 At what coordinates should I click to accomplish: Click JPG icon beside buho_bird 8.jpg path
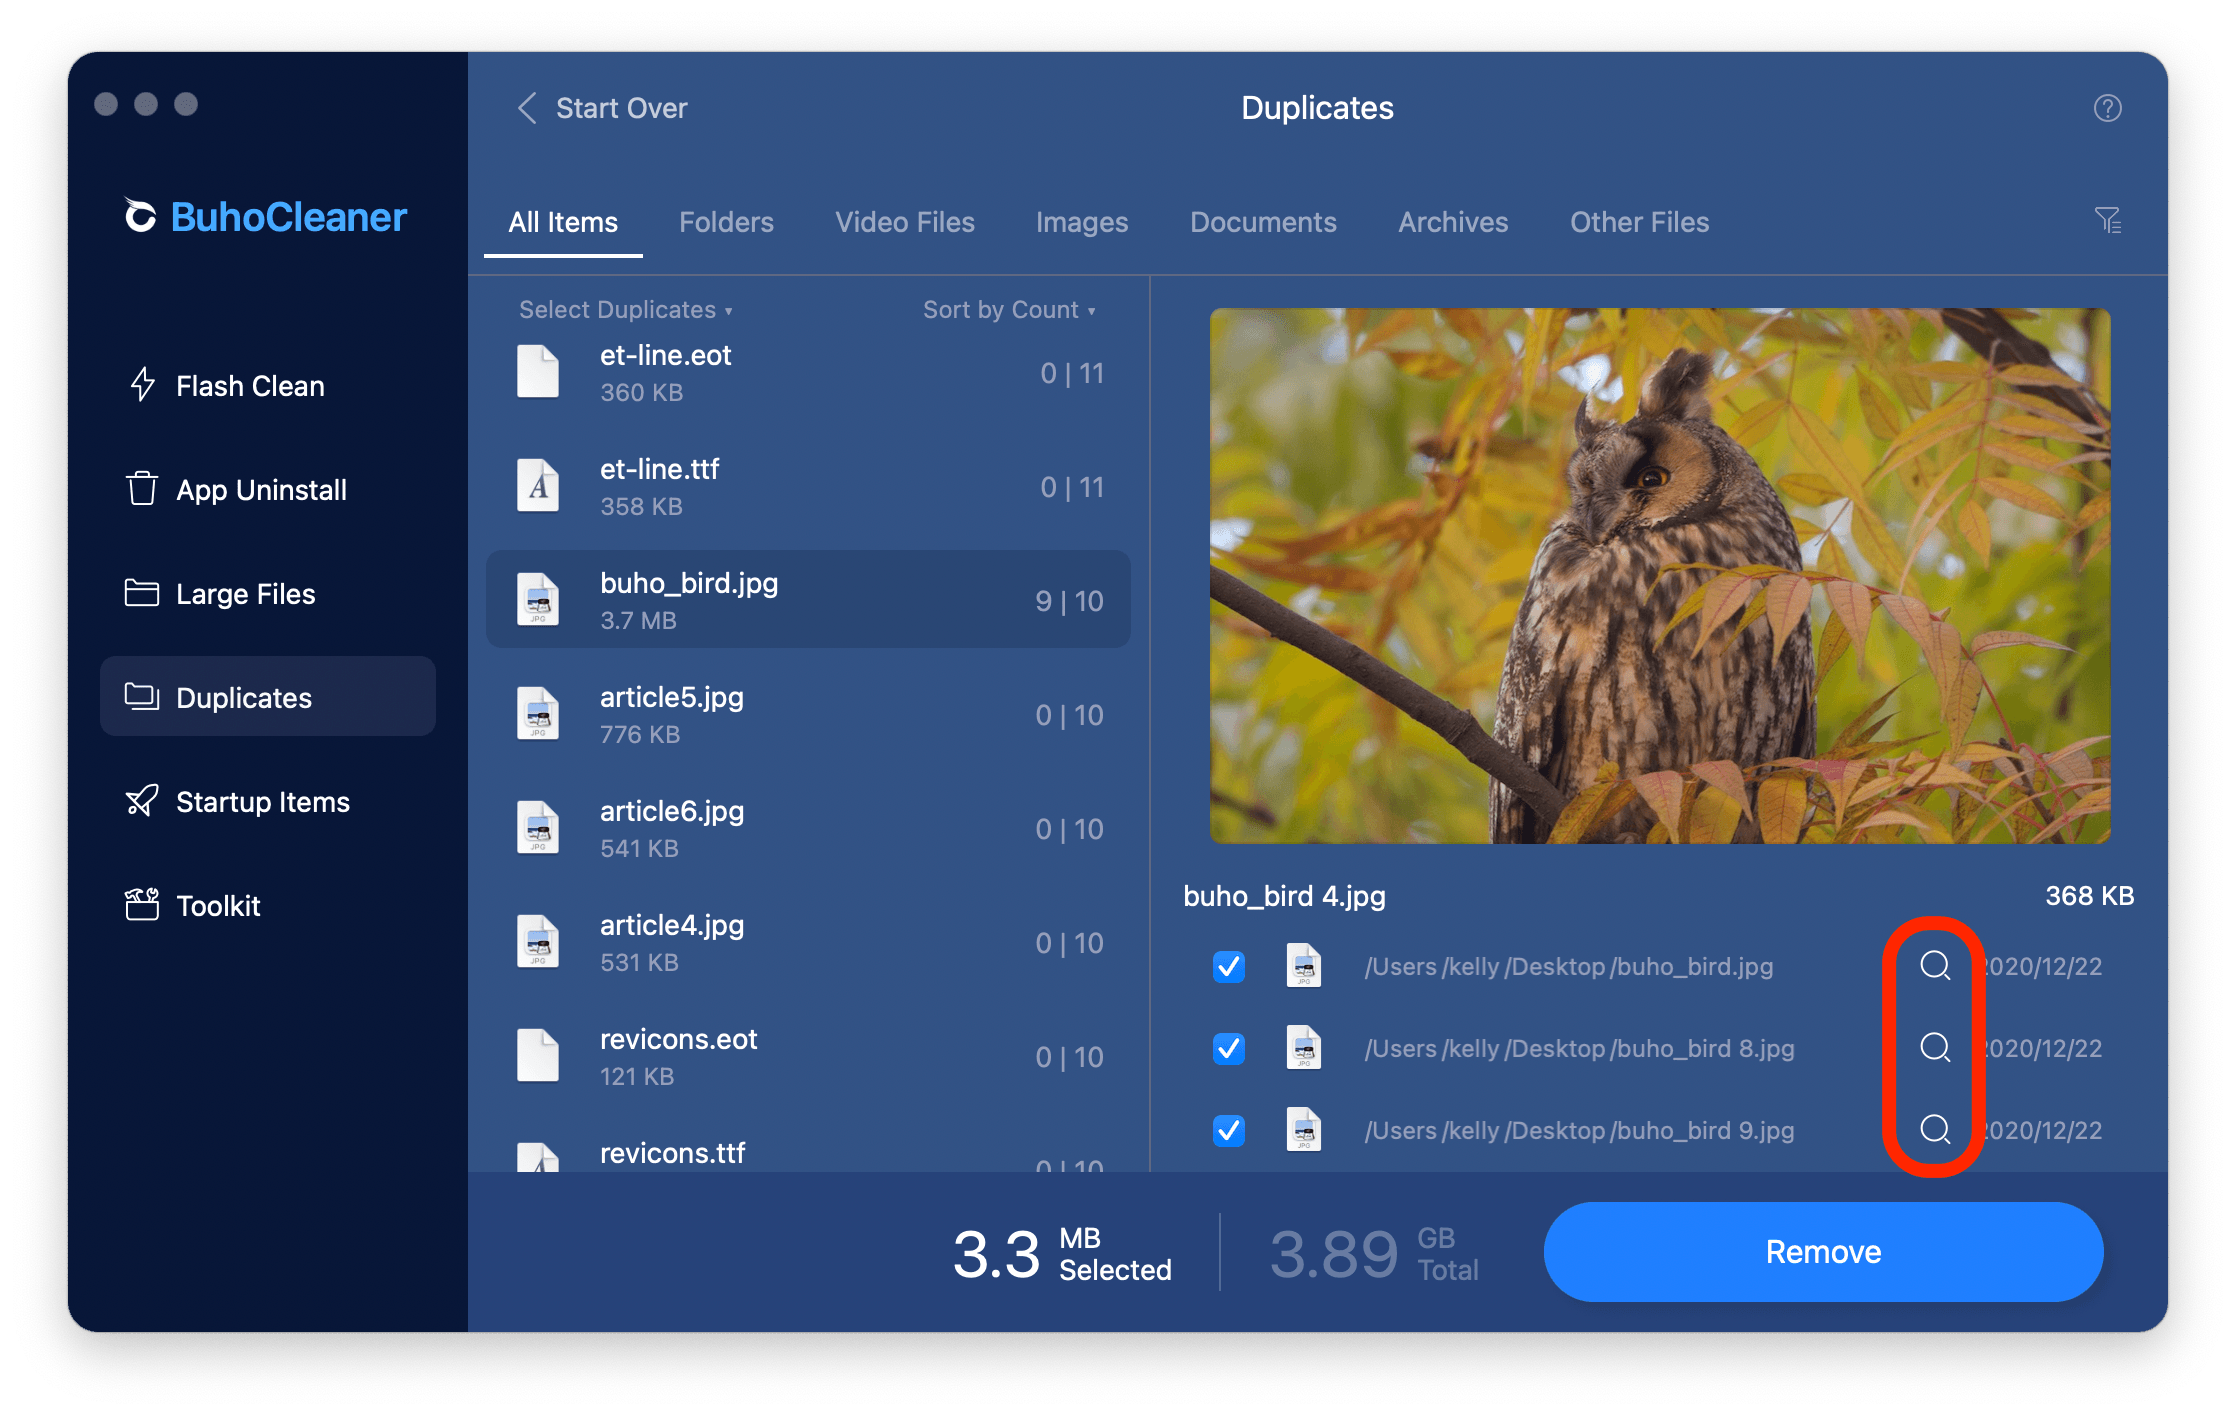1303,1048
